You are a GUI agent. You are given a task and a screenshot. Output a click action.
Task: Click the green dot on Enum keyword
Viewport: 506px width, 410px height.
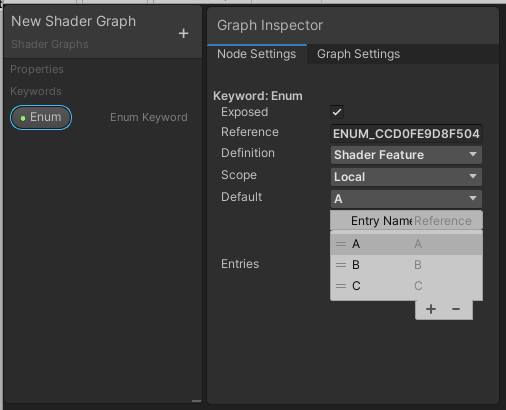[x=23, y=118]
